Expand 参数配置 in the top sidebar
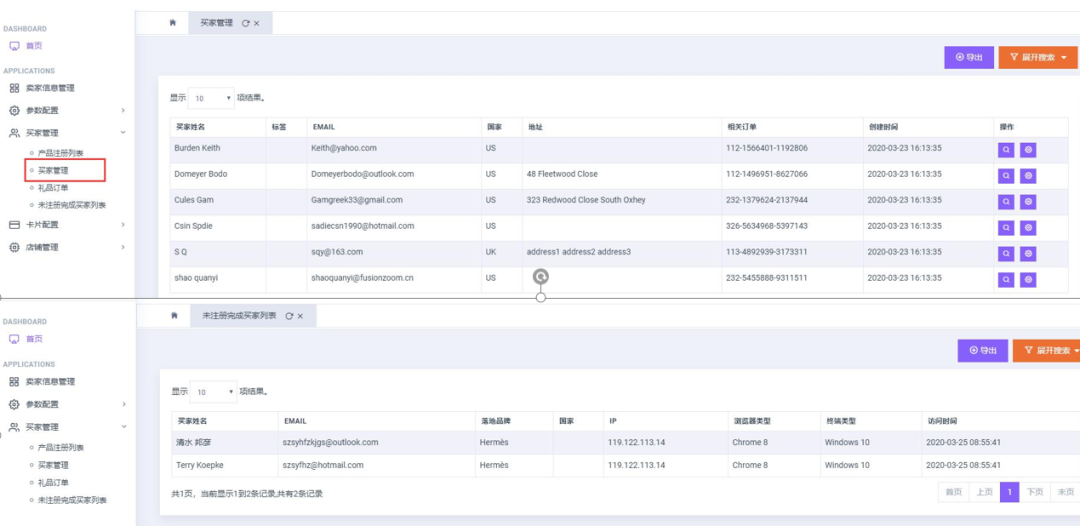1080x526 pixels. [67, 110]
